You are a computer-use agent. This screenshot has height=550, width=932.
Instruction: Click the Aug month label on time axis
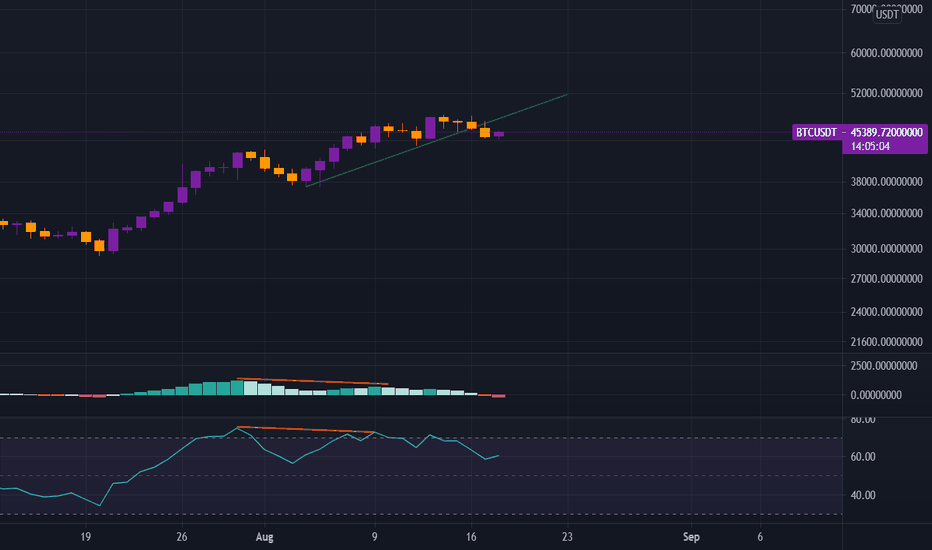(265, 537)
